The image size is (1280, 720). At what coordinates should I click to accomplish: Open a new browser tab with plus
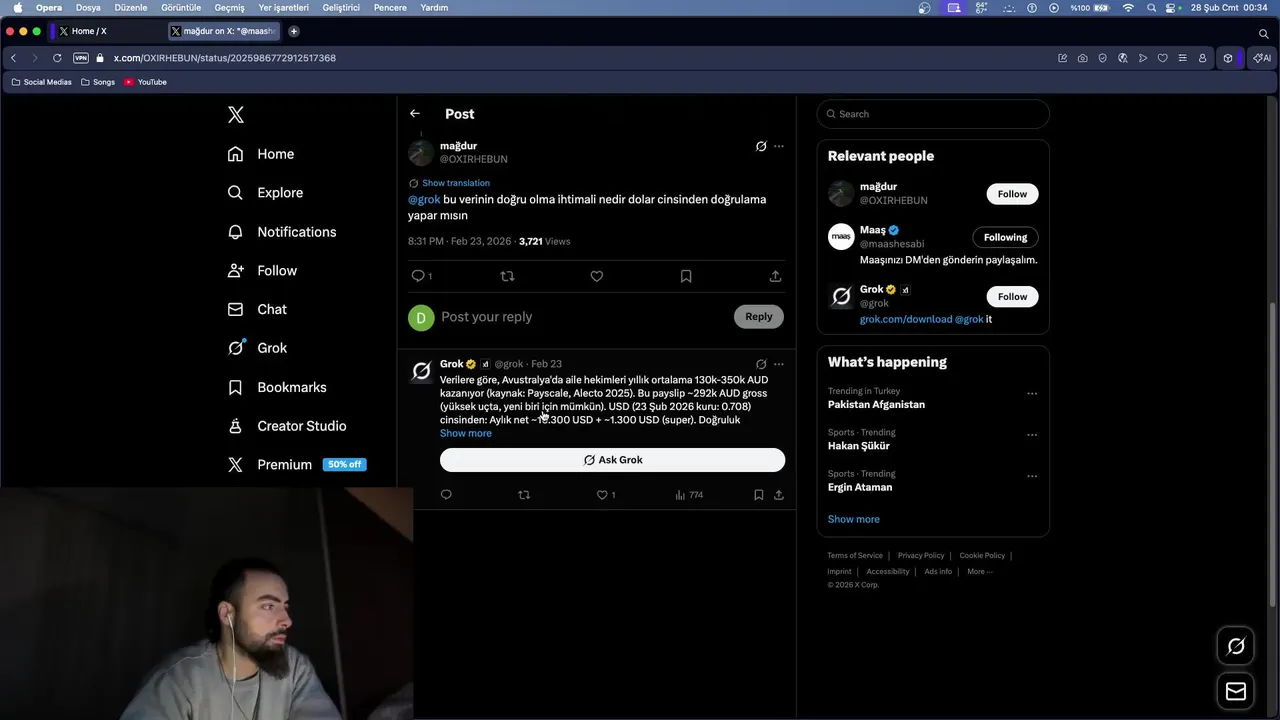[x=294, y=31]
